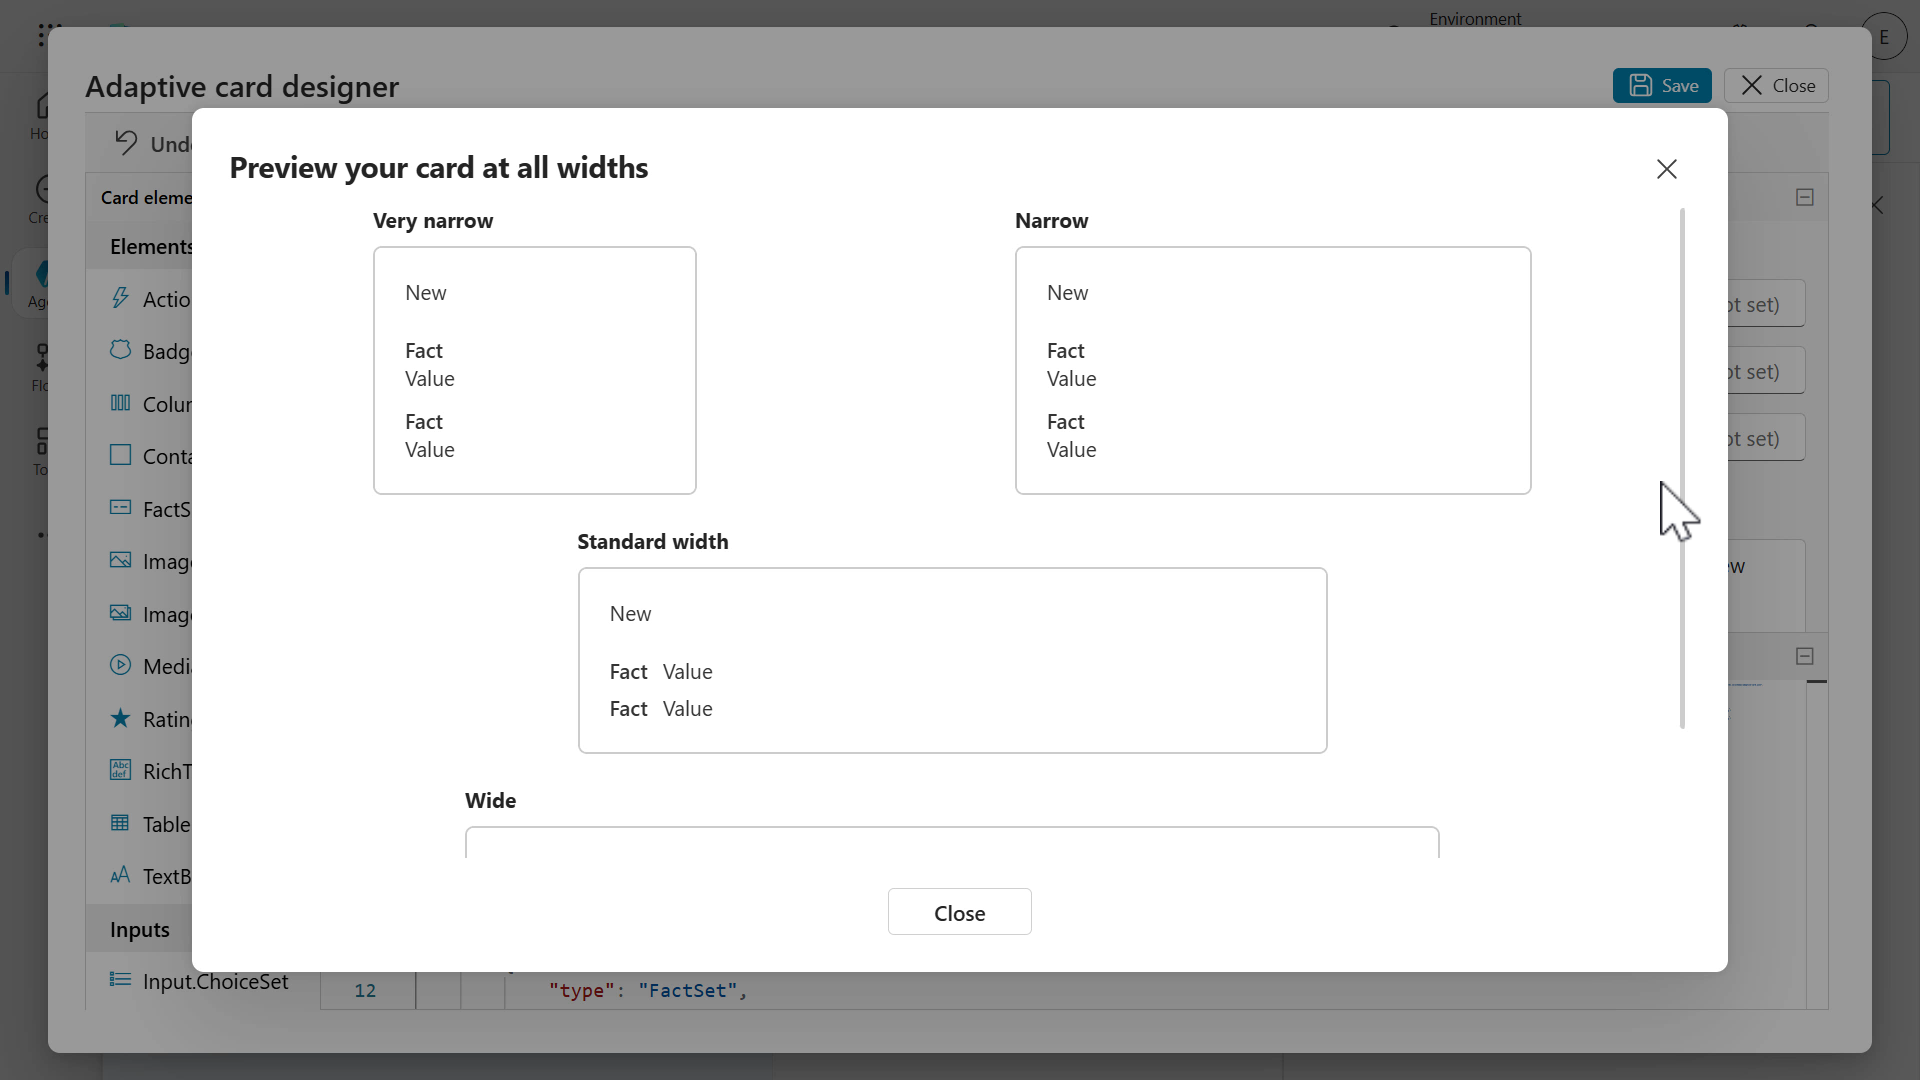Collapse the upper properties section with minus icon
The image size is (1920, 1080).
pos(1805,197)
